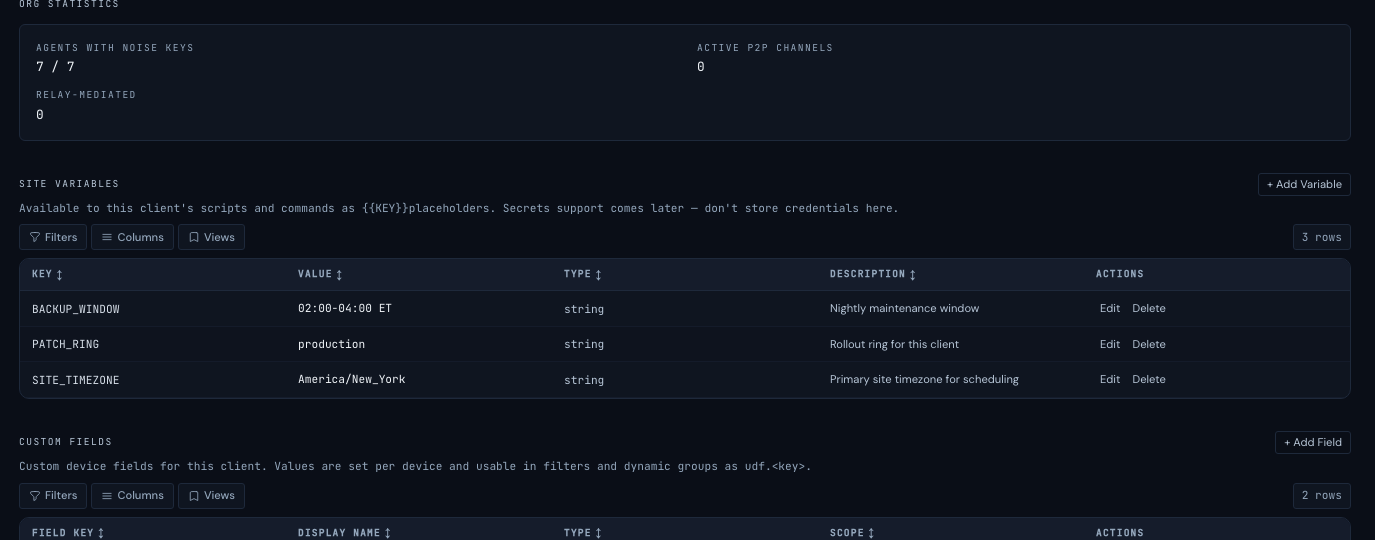Screen dimensions: 1375x540
Task: Sort custom fields by FIELD KEY column
Action: (68, 533)
